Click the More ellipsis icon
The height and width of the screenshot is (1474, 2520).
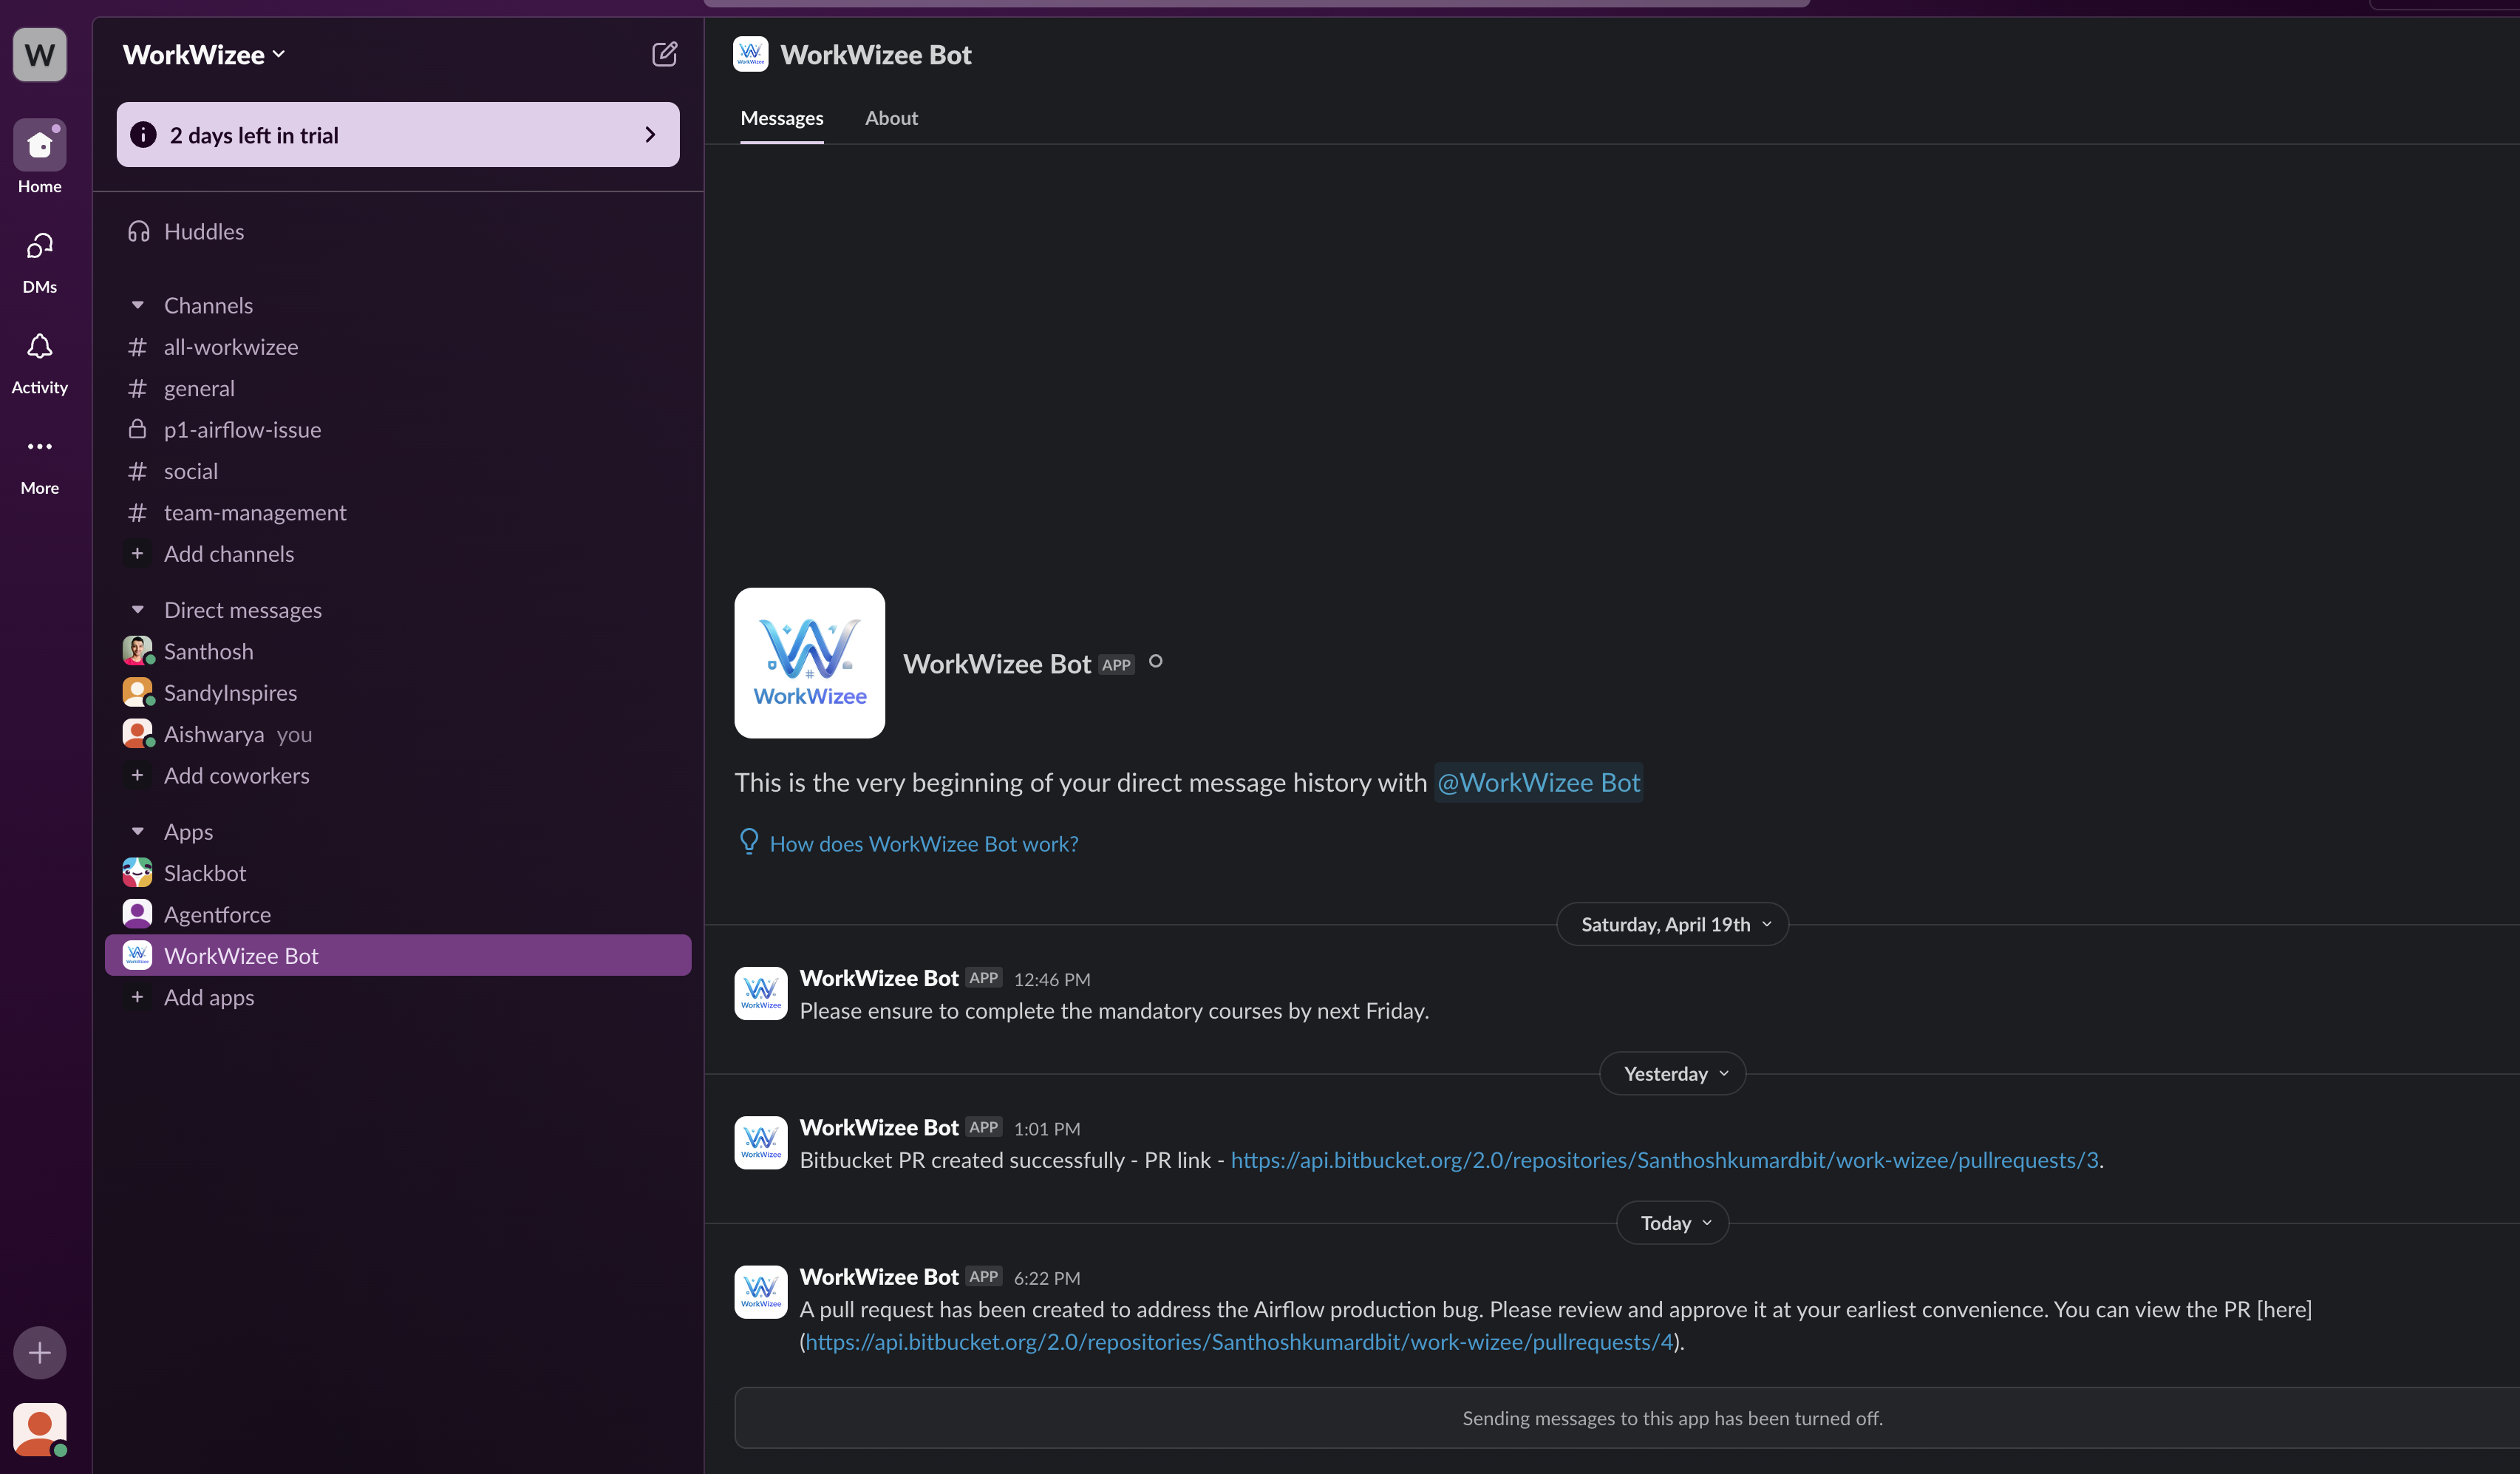40,447
